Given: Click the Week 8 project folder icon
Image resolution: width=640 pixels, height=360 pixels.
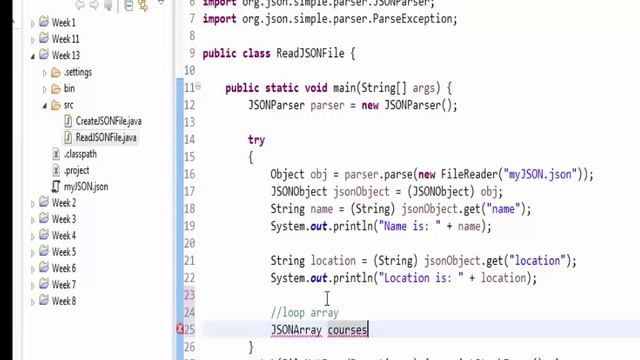Looking at the screenshot, I should (44, 300).
